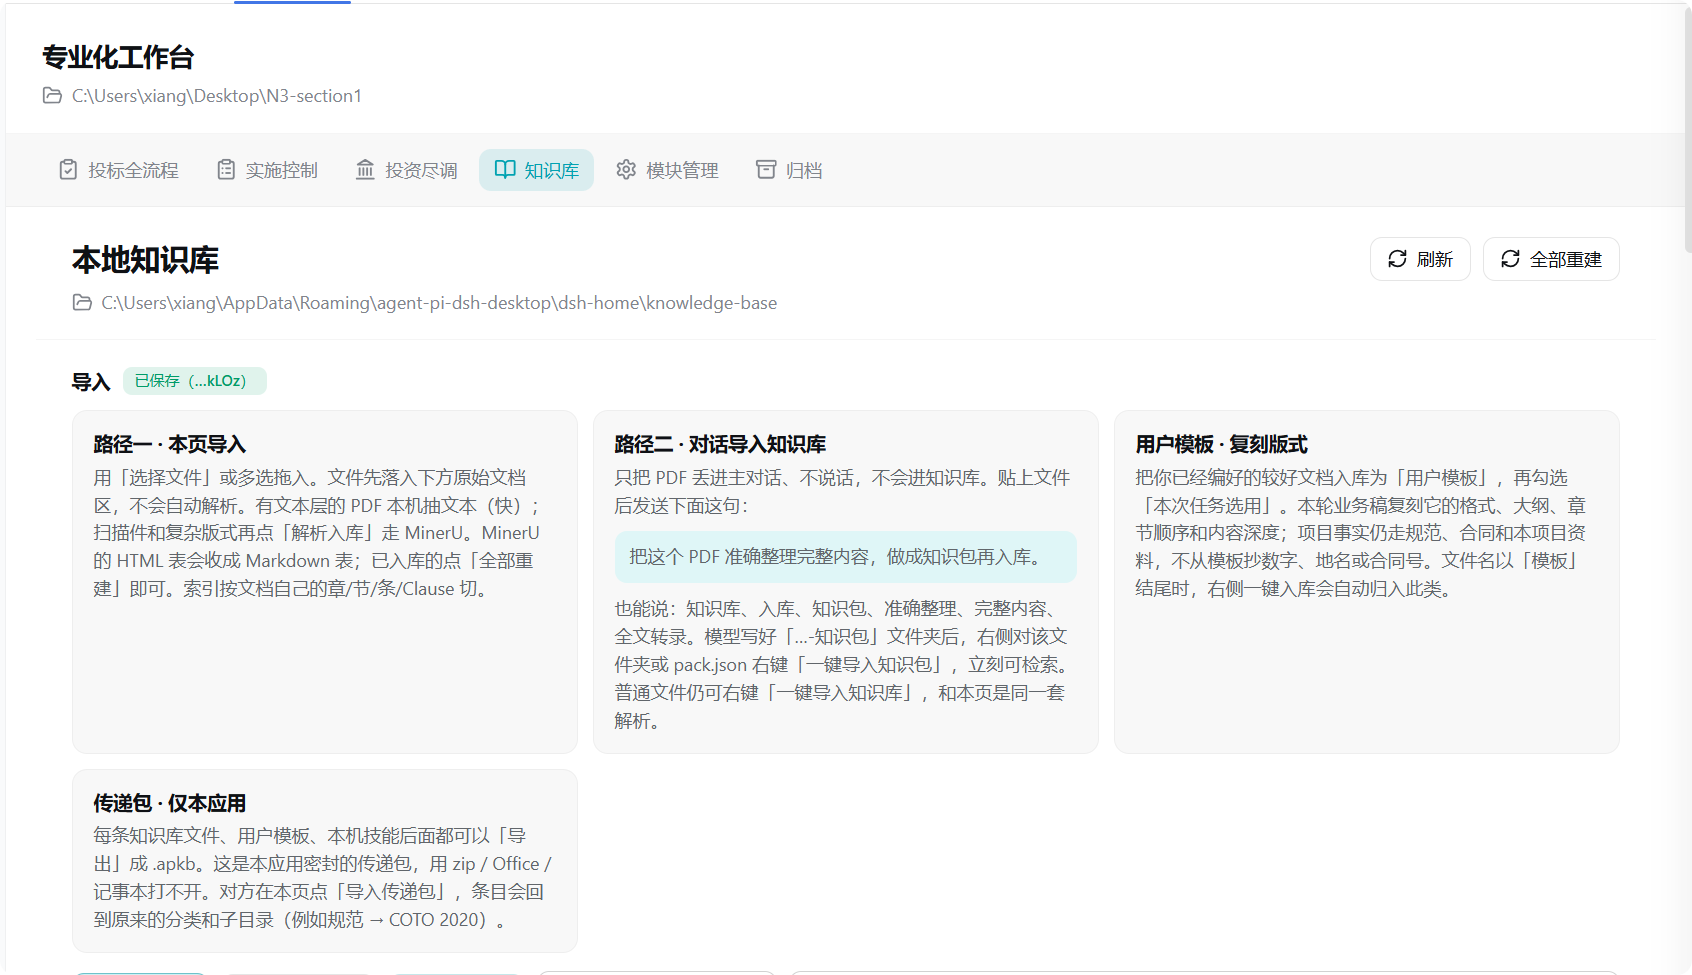Click the archive box icon on 归档
The width and height of the screenshot is (1692, 975).
click(x=766, y=170)
